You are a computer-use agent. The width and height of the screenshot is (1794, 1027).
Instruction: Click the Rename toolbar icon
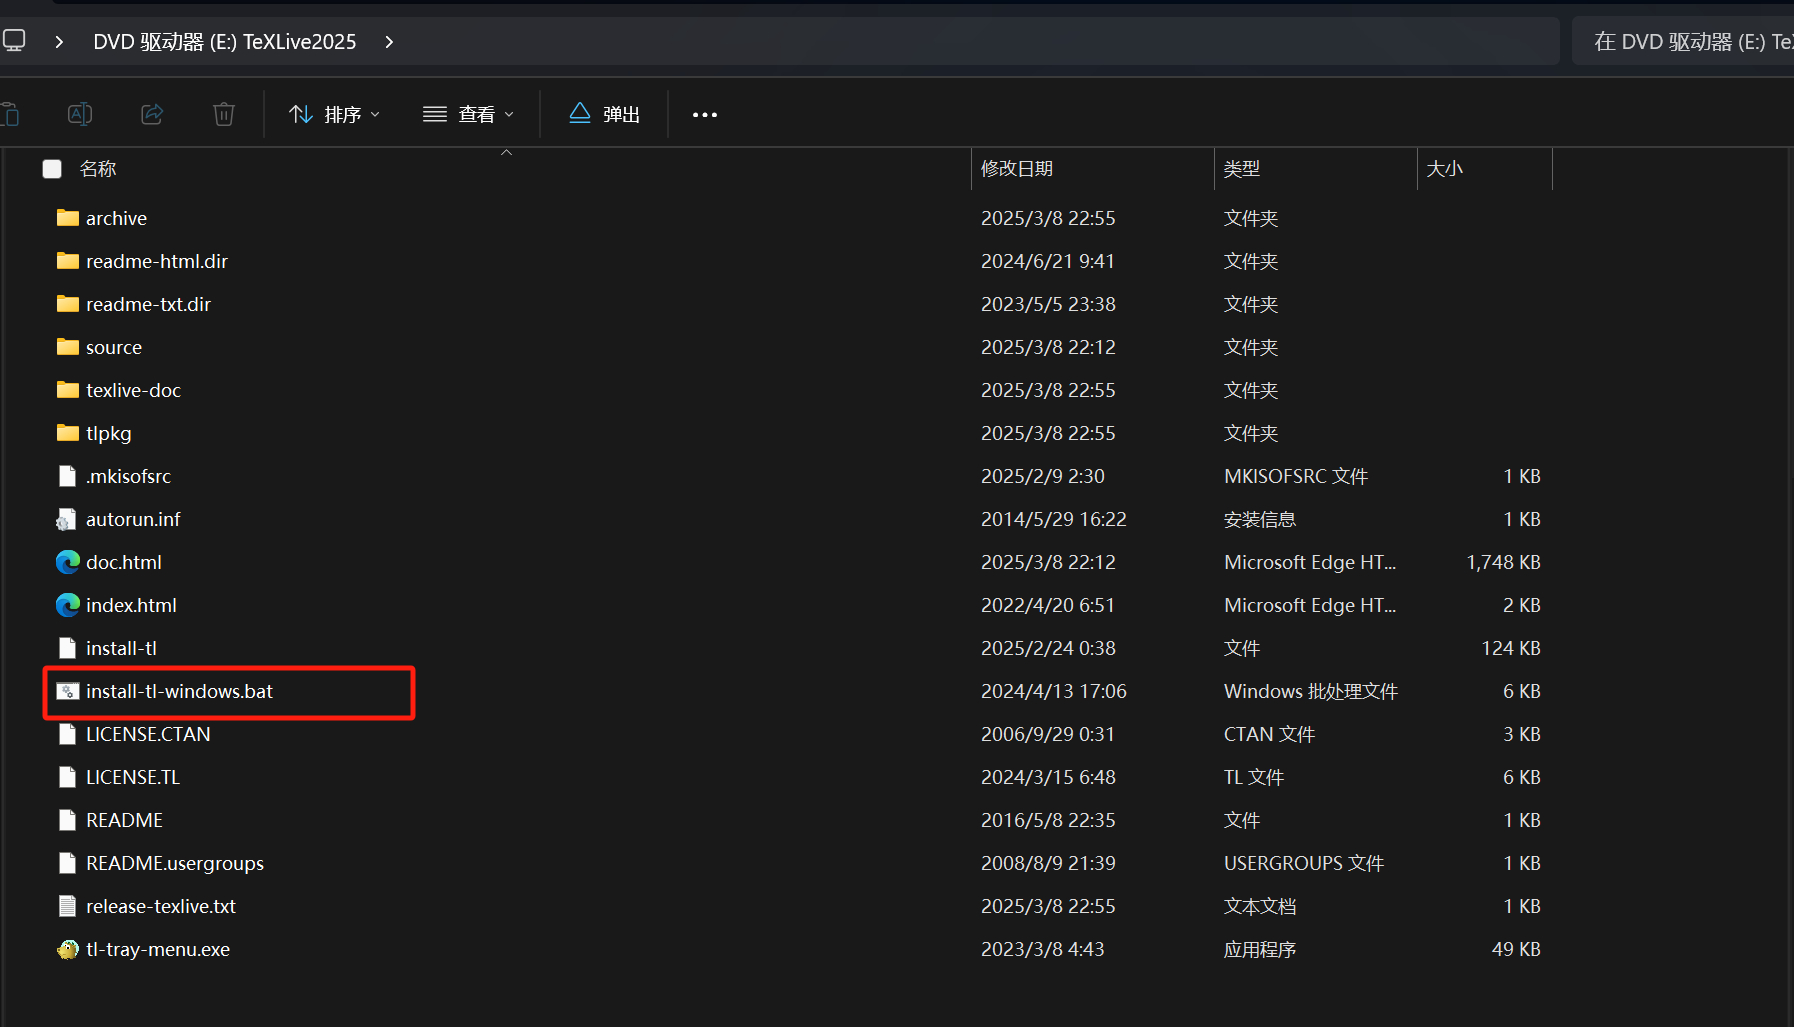click(80, 114)
